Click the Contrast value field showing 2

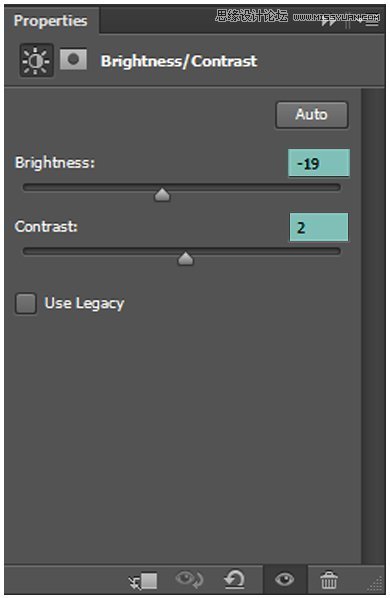click(319, 227)
